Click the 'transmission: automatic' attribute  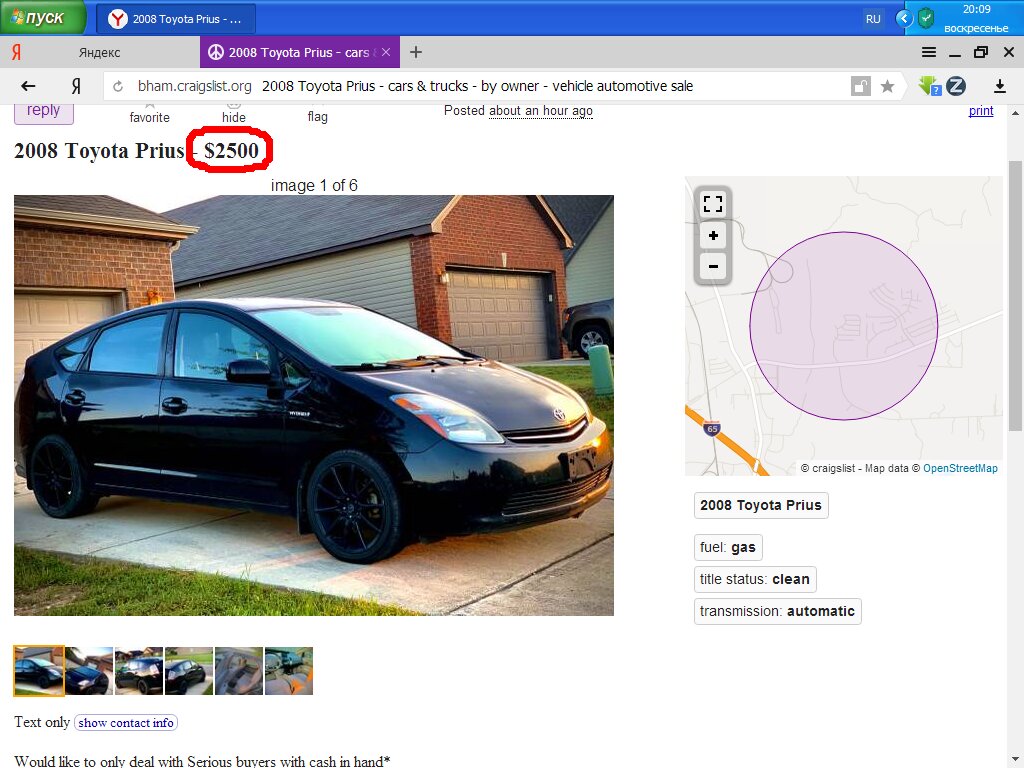pyautogui.click(x=777, y=611)
